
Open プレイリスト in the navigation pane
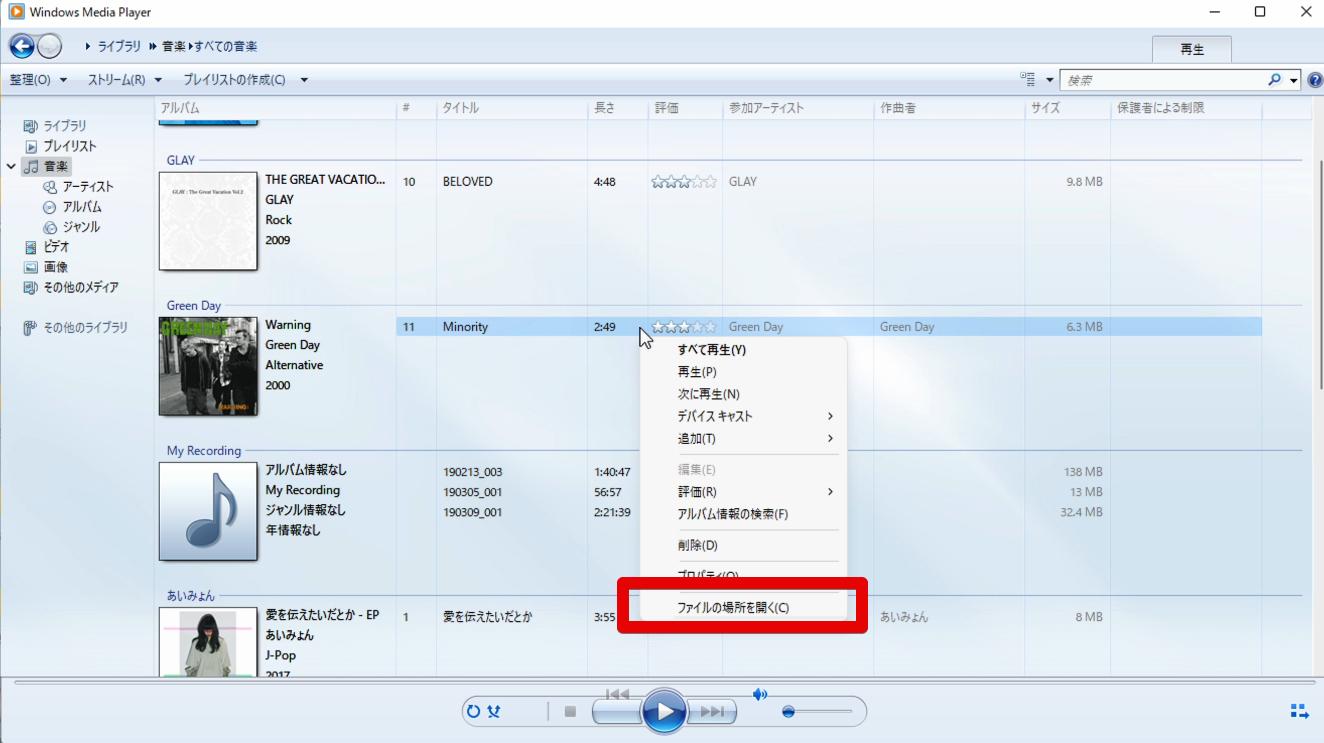click(69, 146)
